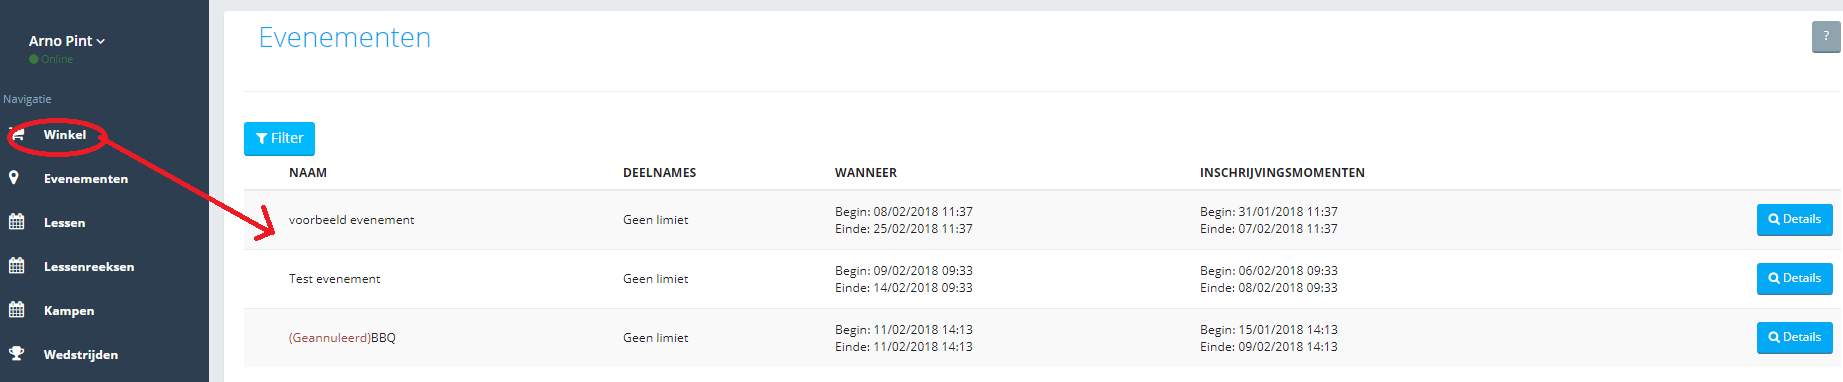Expand the Arno Pint user dropdown
The height and width of the screenshot is (382, 1843).
click(66, 41)
